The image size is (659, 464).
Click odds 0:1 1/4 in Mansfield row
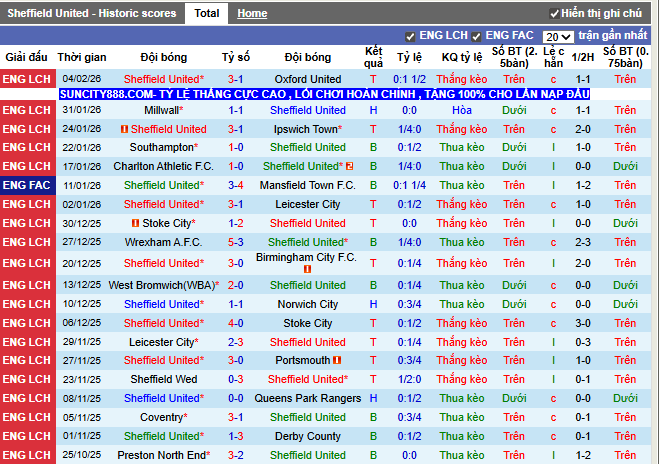coord(409,185)
